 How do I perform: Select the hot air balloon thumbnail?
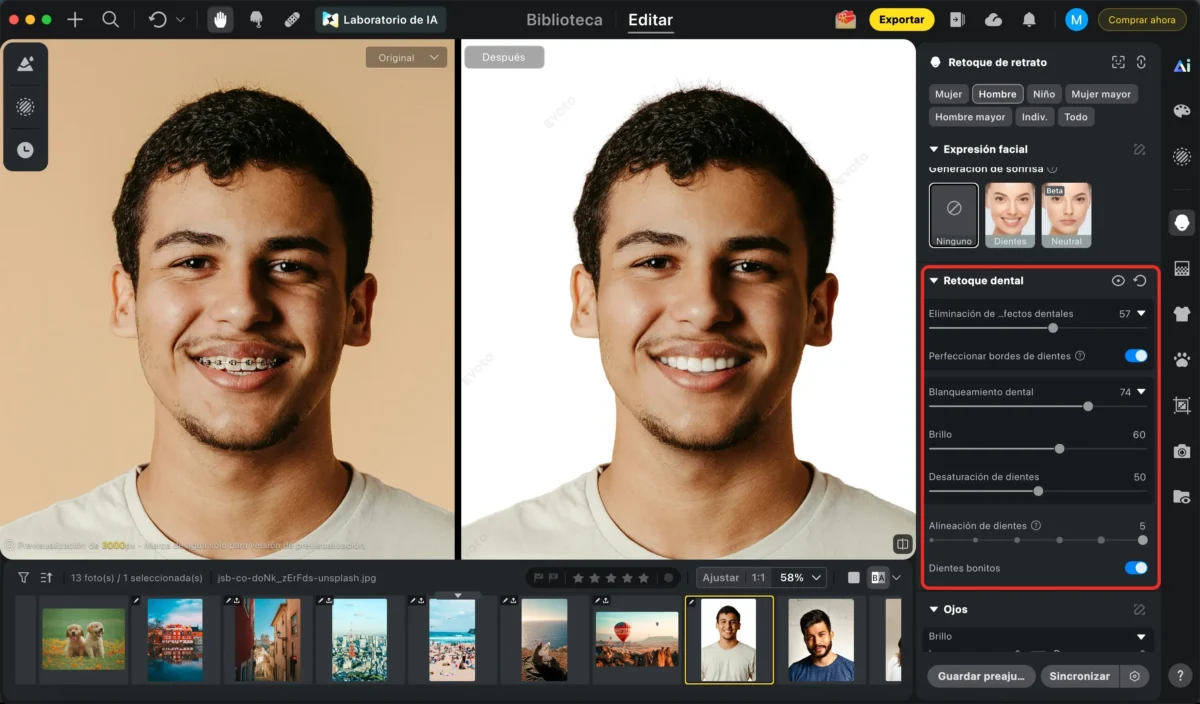(636, 640)
